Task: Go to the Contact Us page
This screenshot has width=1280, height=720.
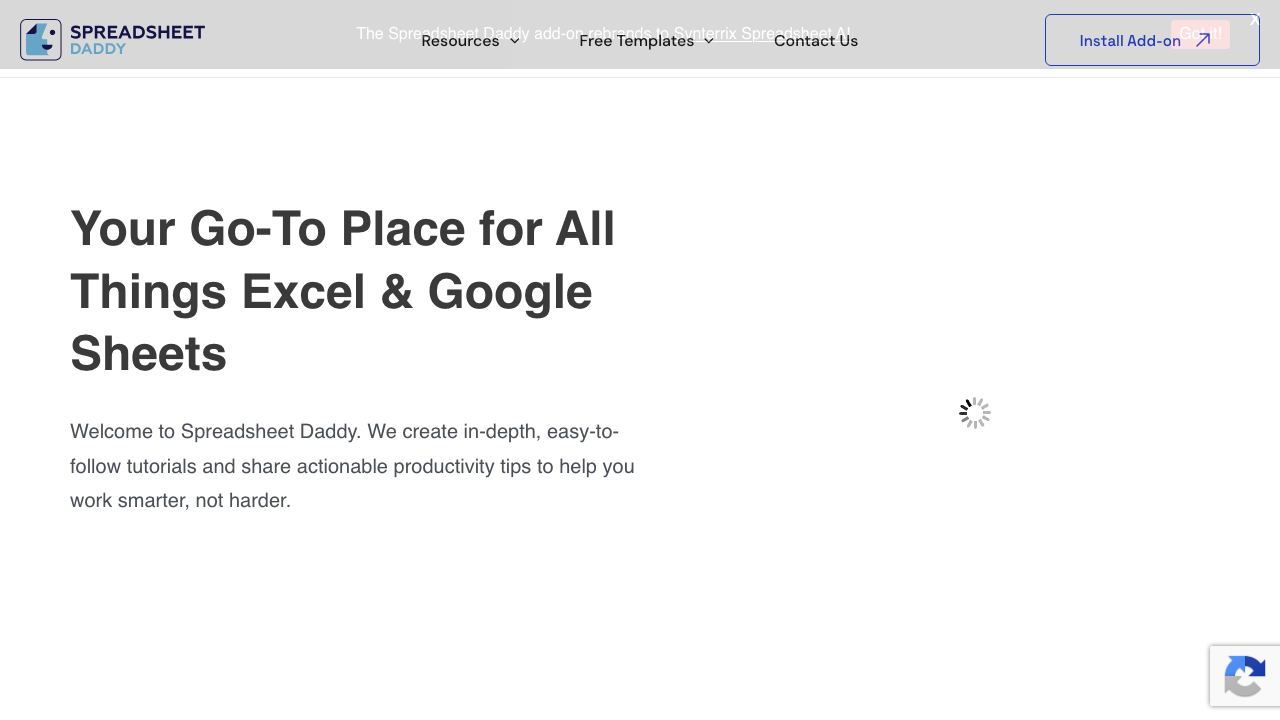Action: [816, 41]
